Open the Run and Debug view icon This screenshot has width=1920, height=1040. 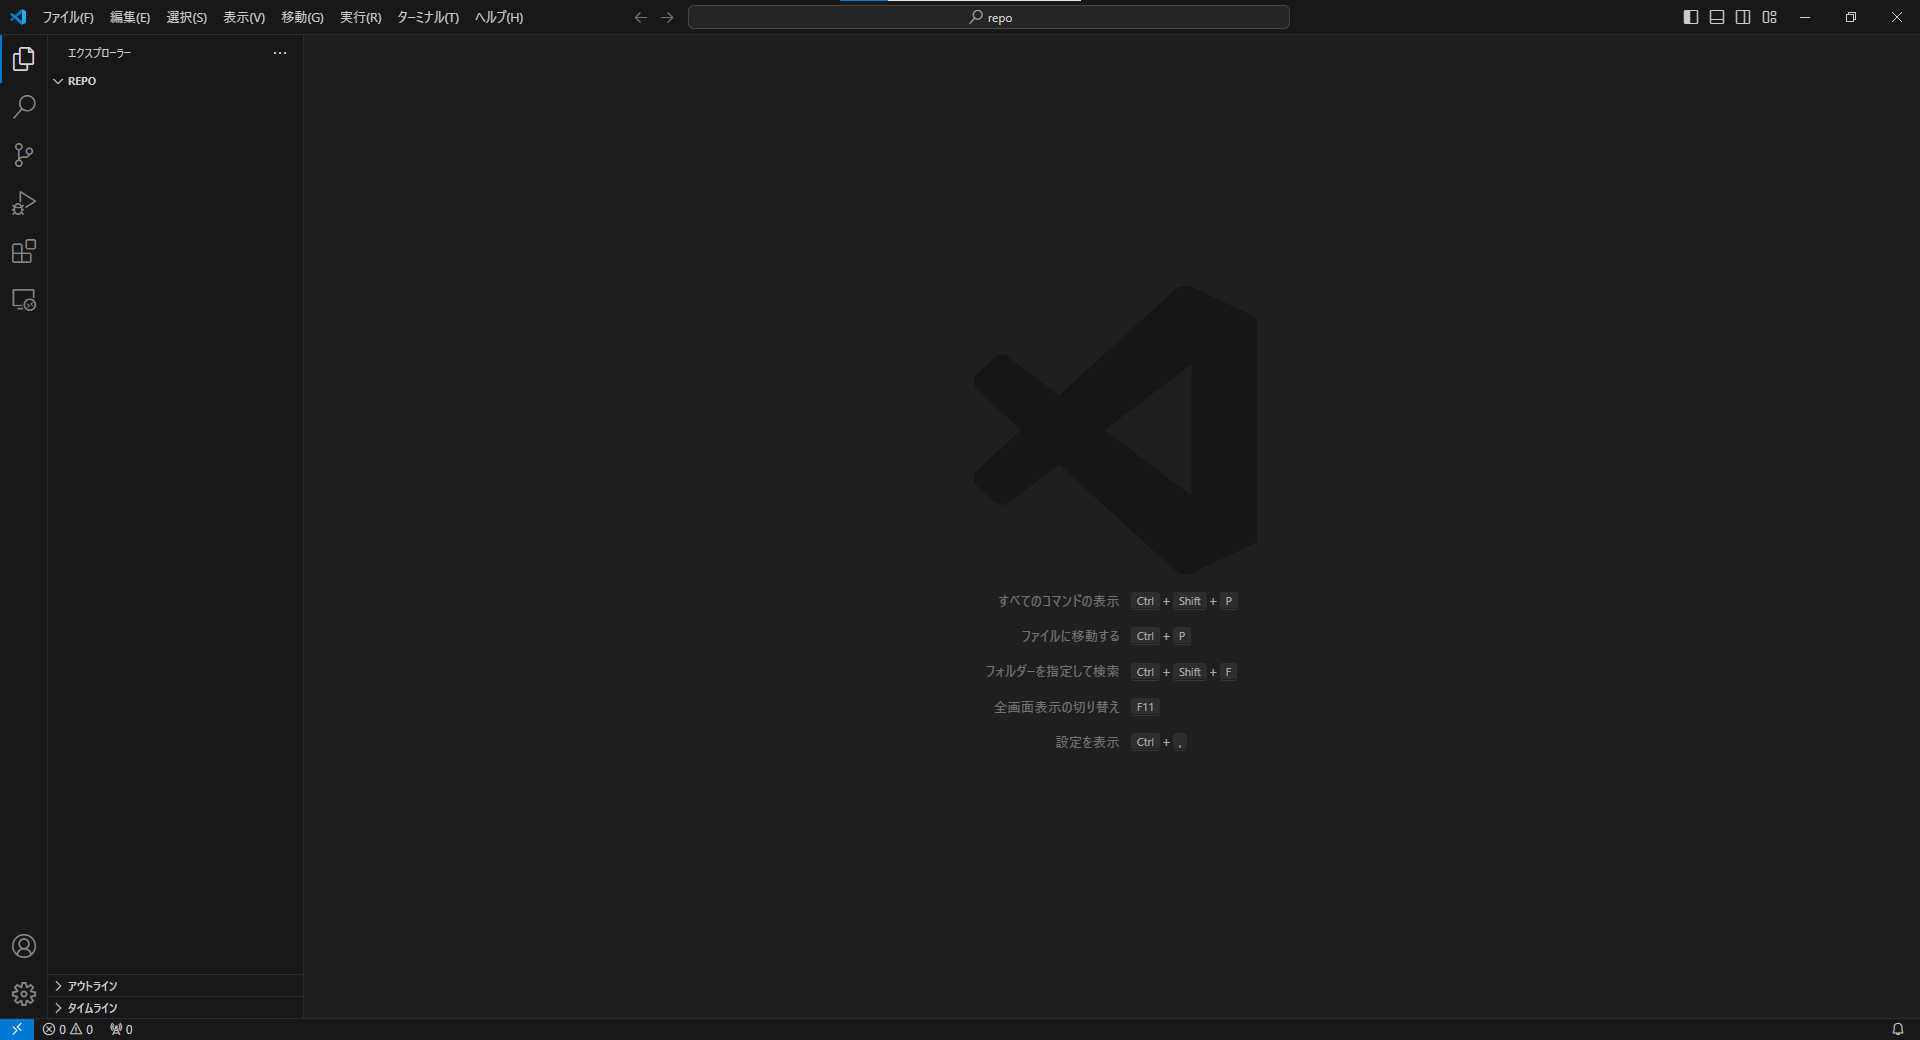tap(24, 203)
